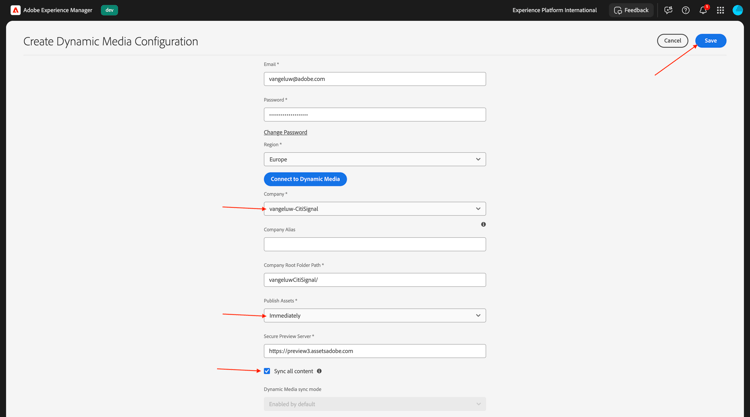
Task: Open the app switcher grid icon
Action: pyautogui.click(x=720, y=10)
